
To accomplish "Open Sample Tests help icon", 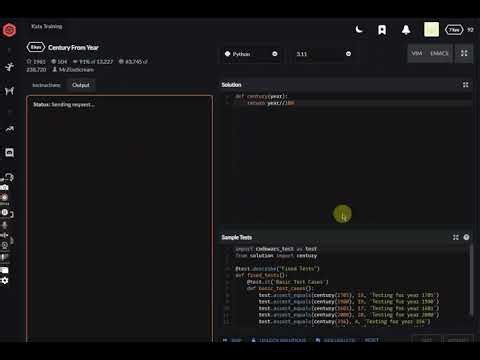I will click(466, 237).
